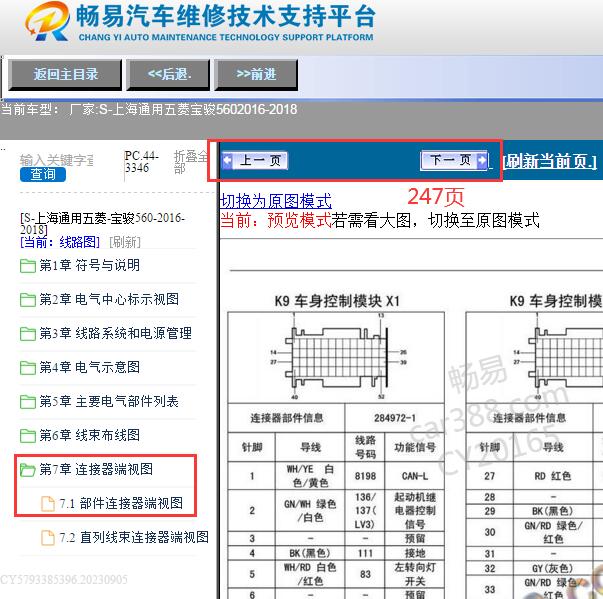Click the CAN-L function signal cell

coord(415,476)
